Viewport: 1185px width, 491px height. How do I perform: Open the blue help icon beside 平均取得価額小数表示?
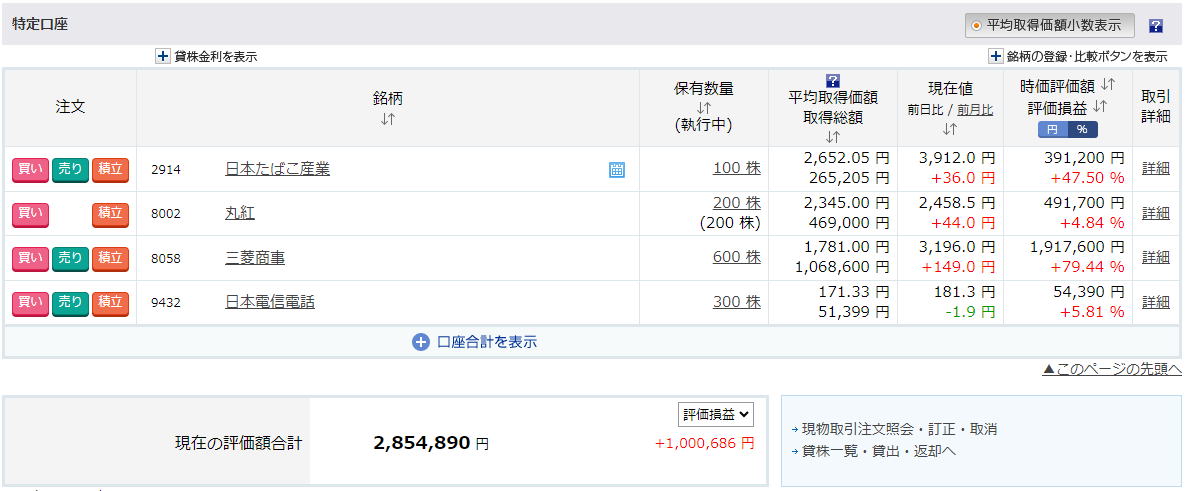coord(1156,26)
